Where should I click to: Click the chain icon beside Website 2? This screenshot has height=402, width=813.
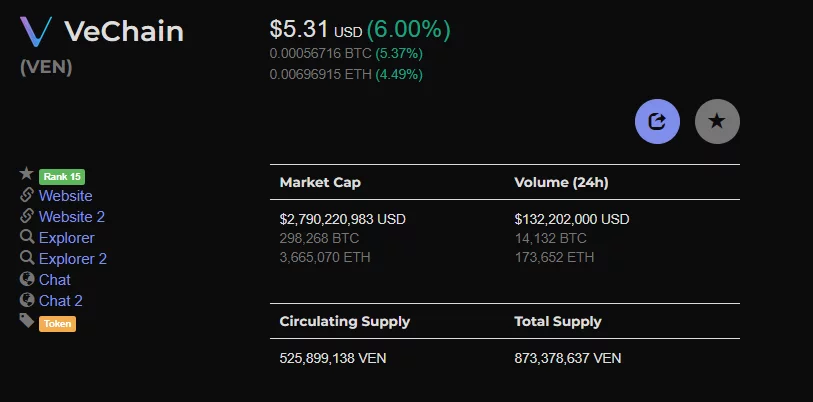pyautogui.click(x=26, y=216)
